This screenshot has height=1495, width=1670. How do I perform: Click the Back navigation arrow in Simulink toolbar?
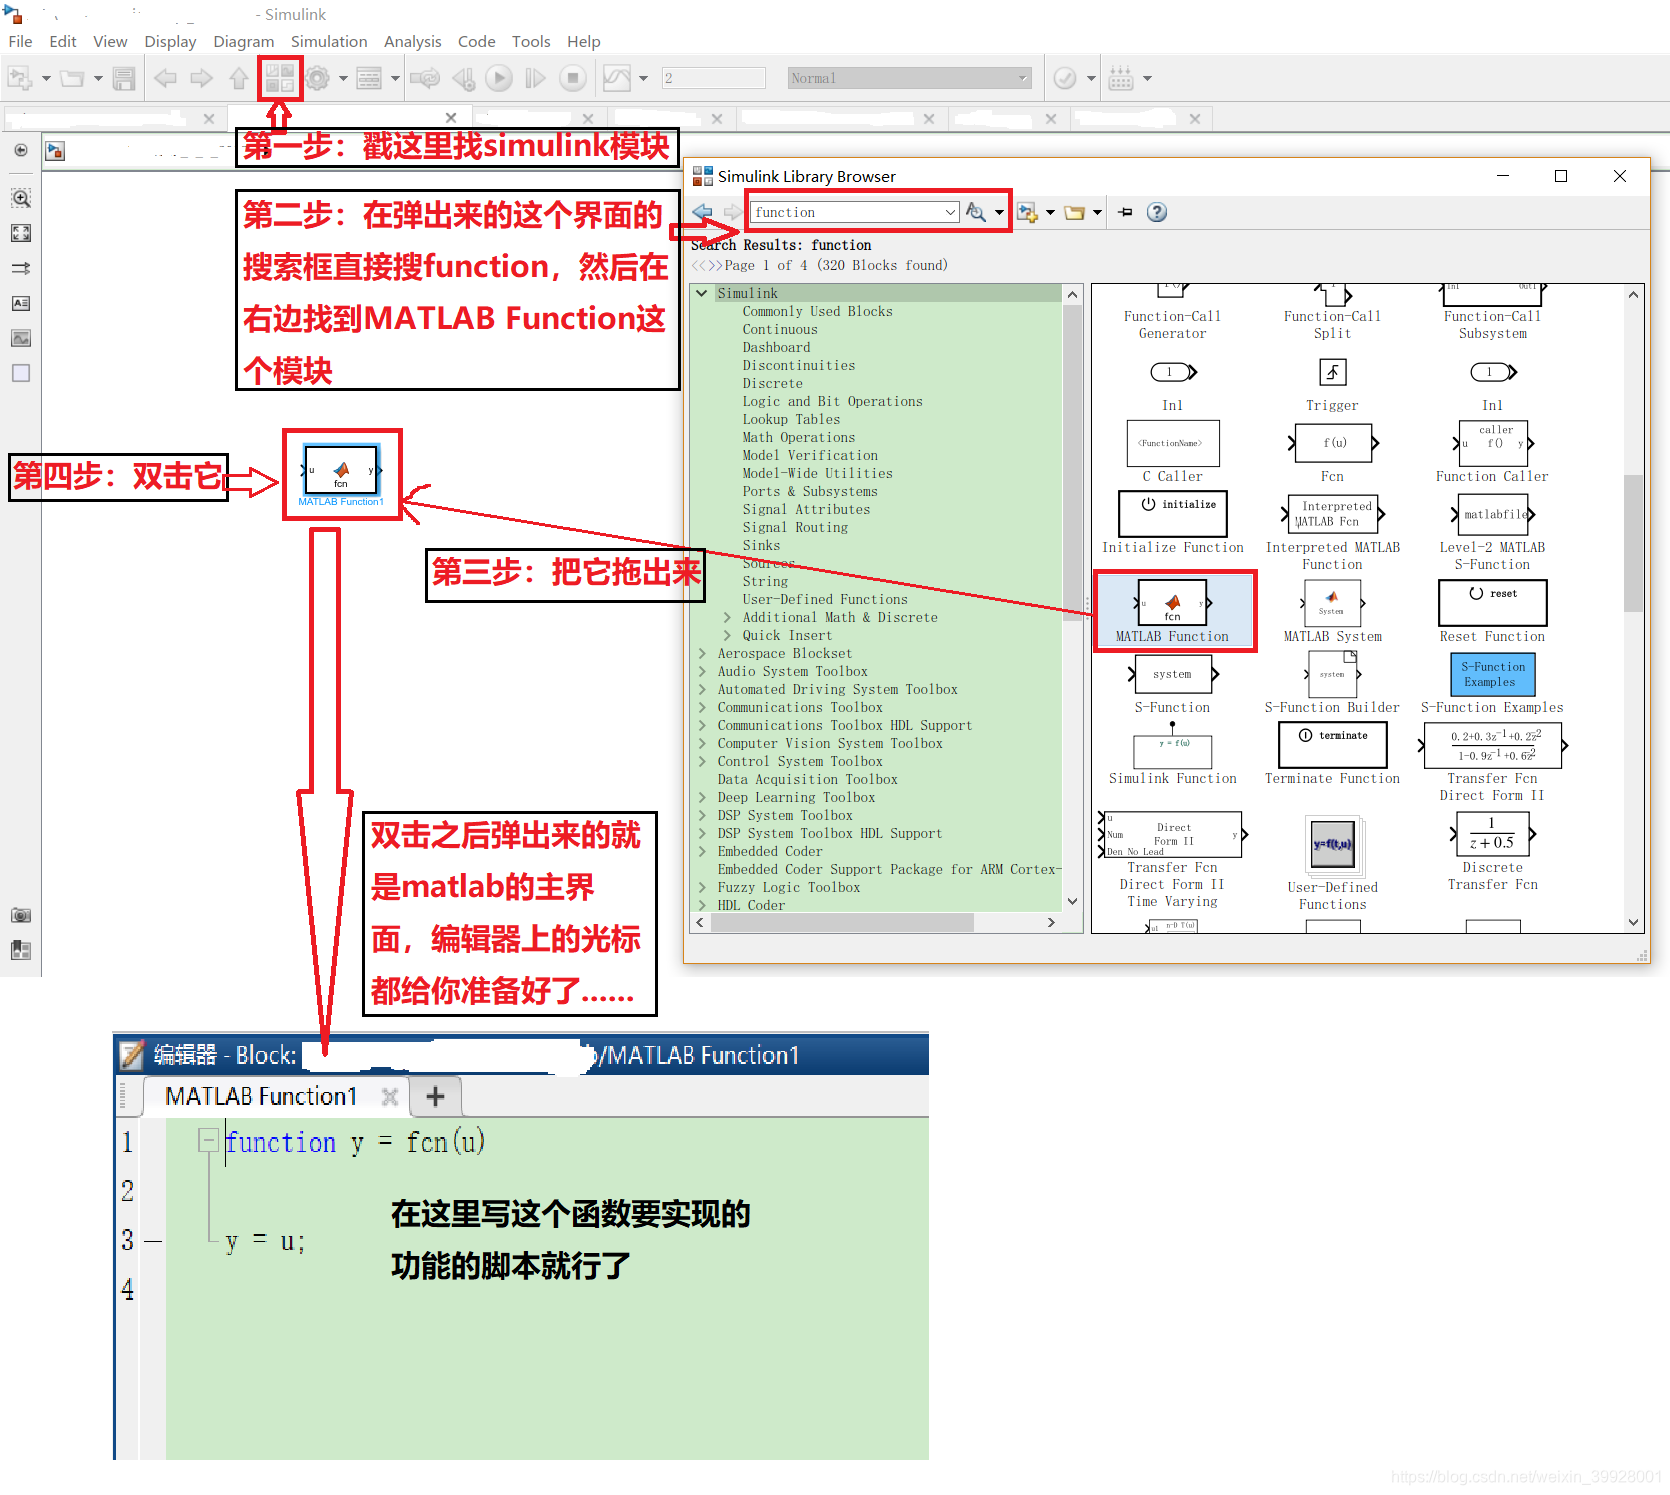pos(165,78)
